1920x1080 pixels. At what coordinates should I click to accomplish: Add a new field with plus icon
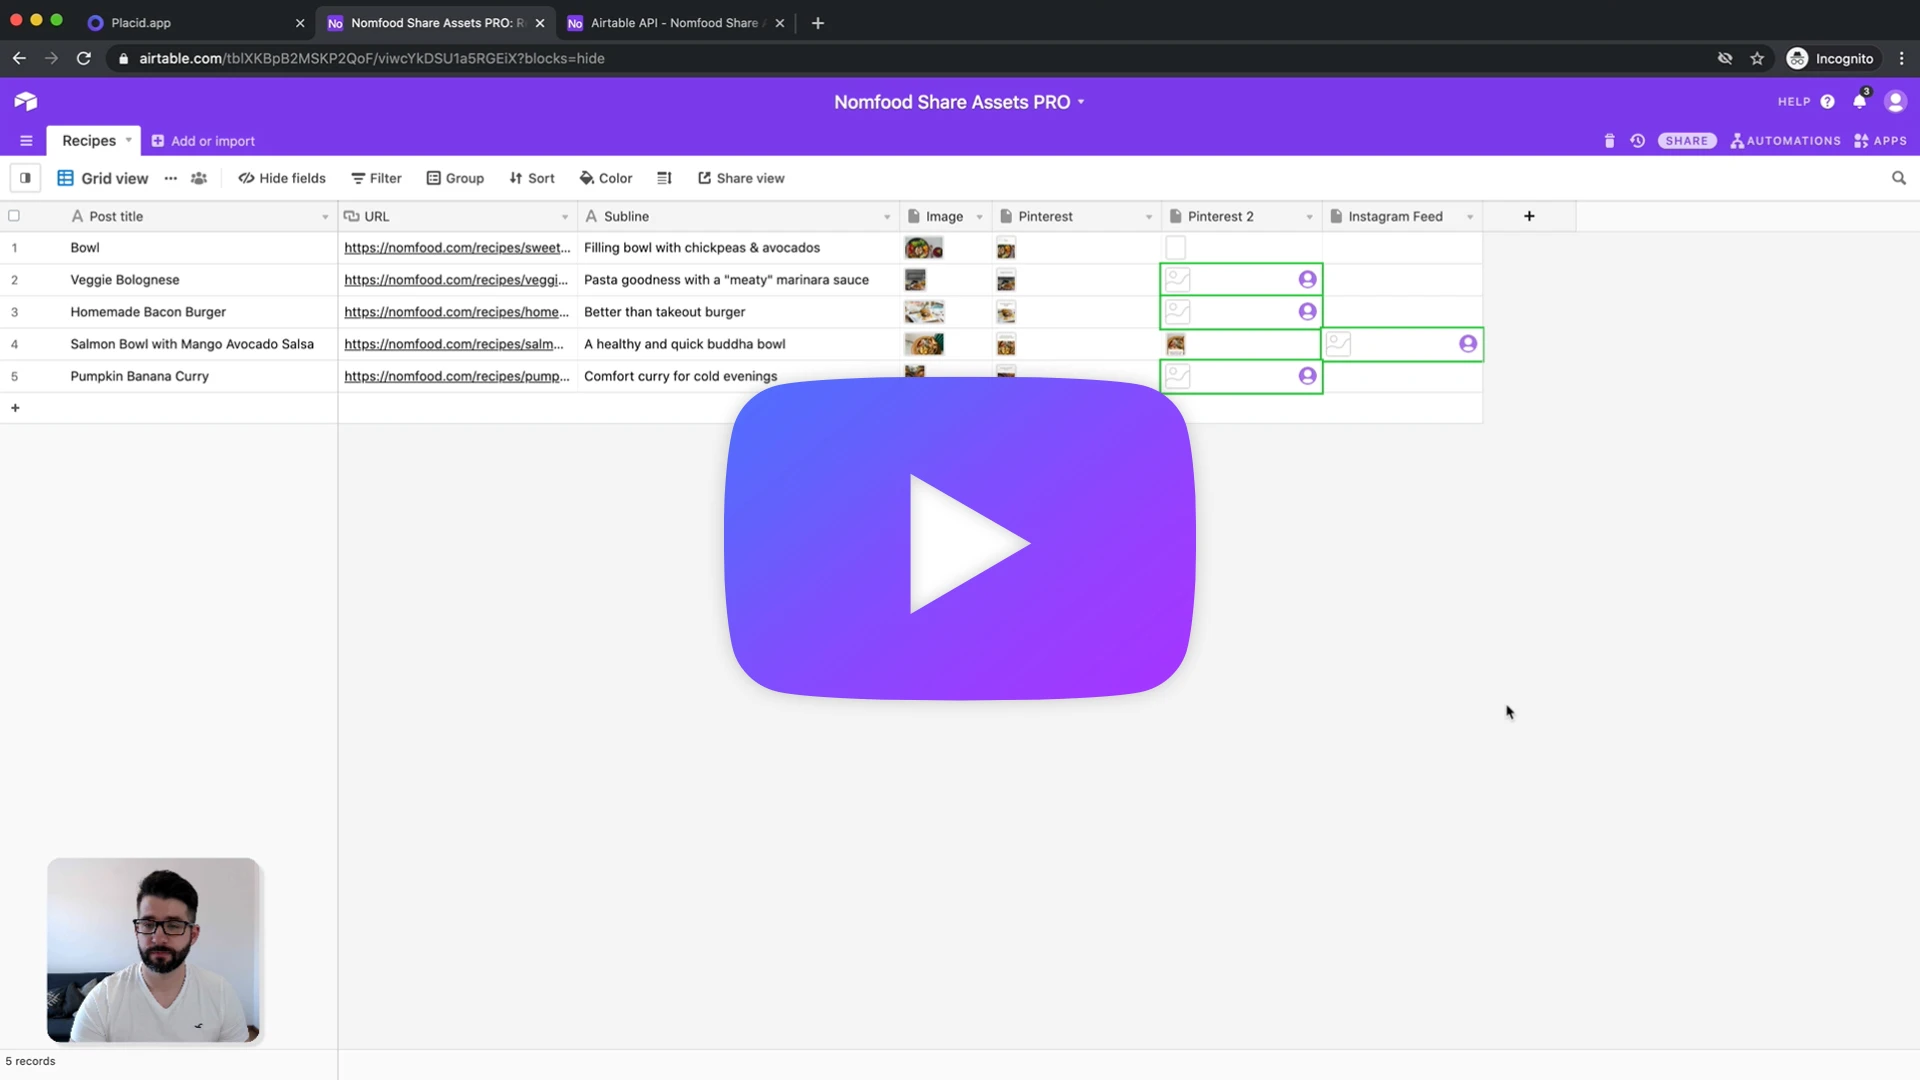[1529, 216]
